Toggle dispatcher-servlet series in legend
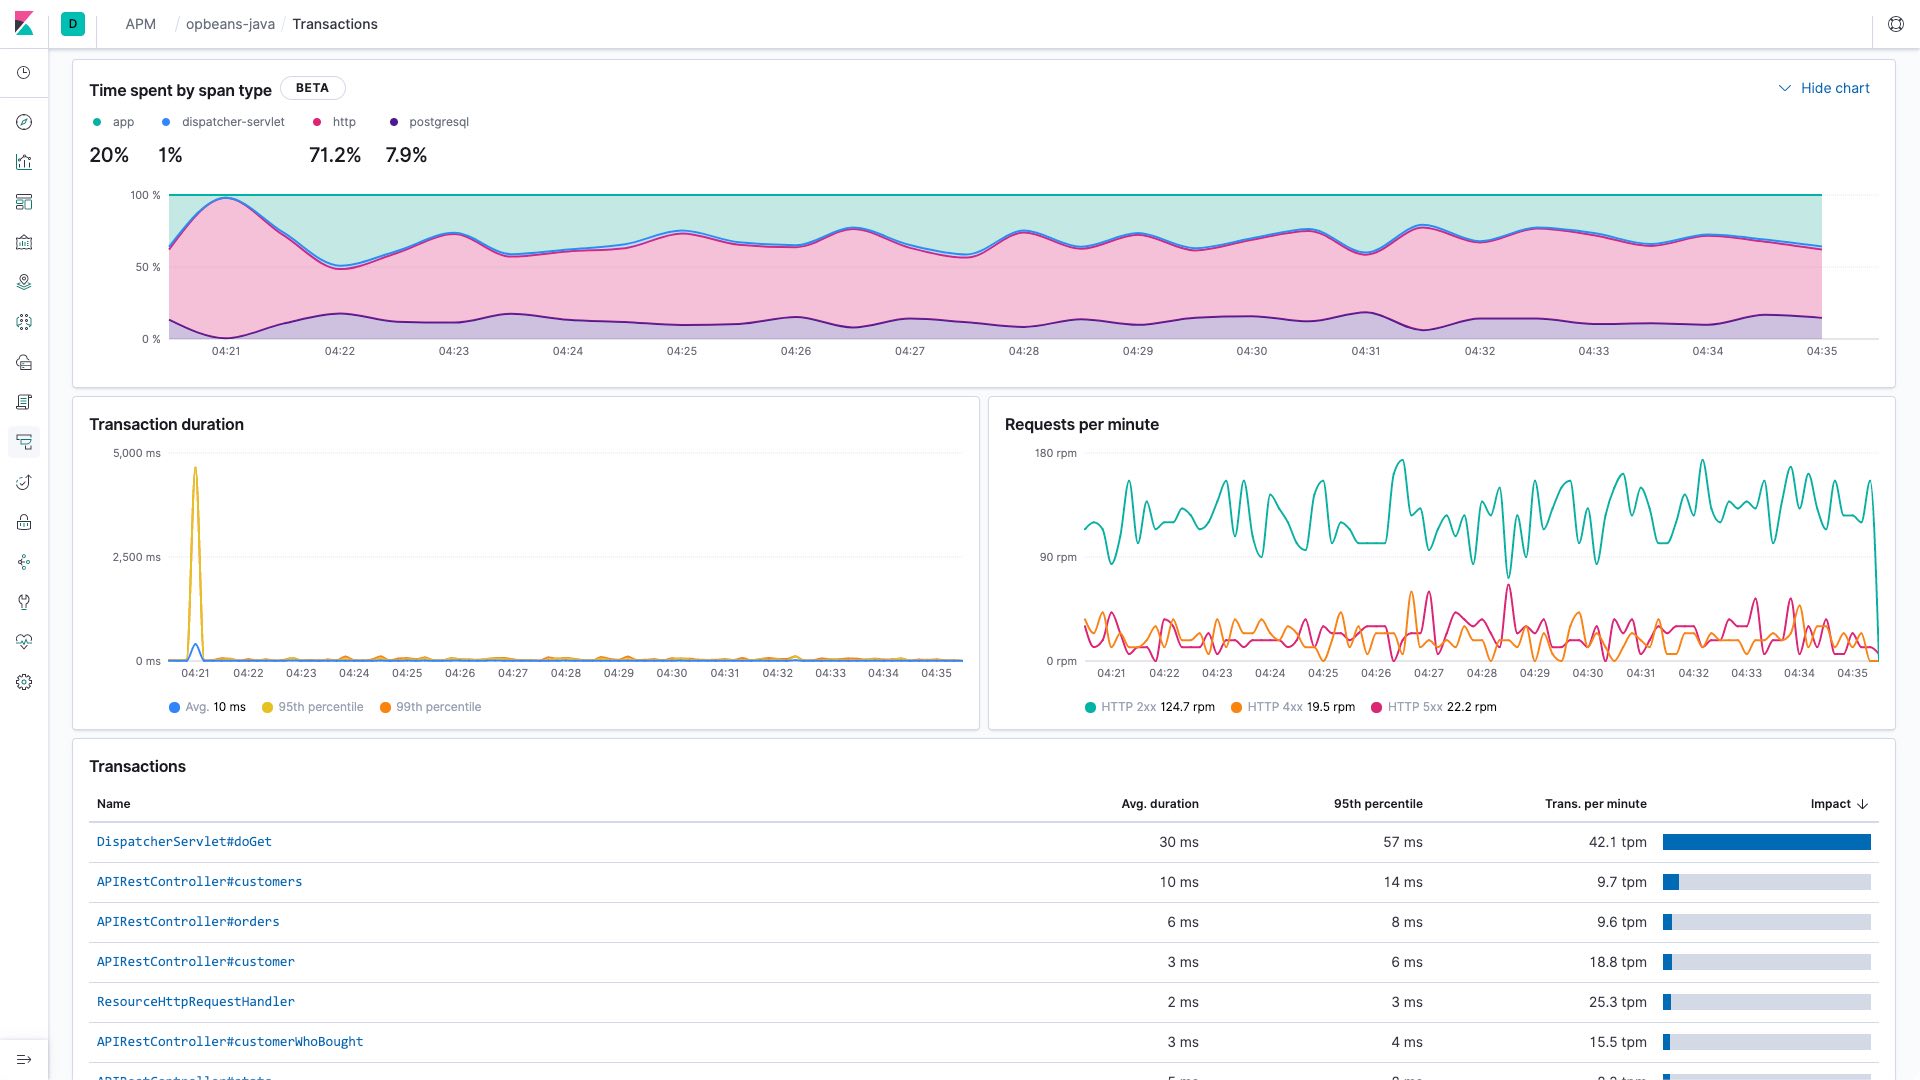The height and width of the screenshot is (1080, 1920). (x=223, y=122)
